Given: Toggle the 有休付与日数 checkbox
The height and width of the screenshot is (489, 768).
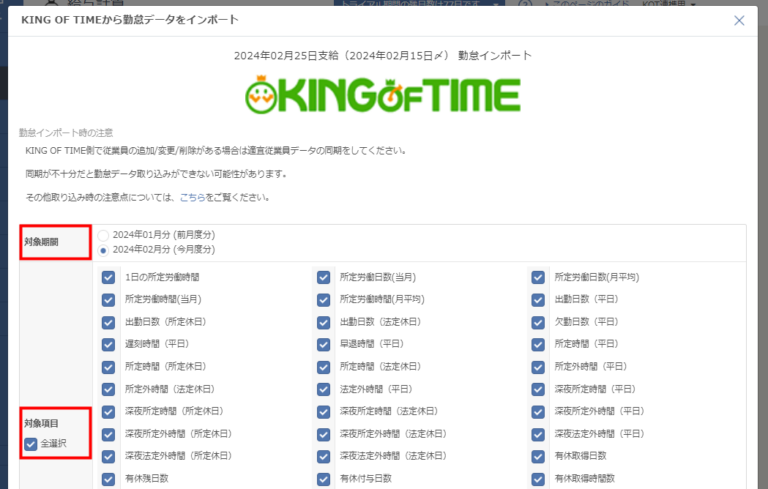Looking at the screenshot, I should 324,479.
